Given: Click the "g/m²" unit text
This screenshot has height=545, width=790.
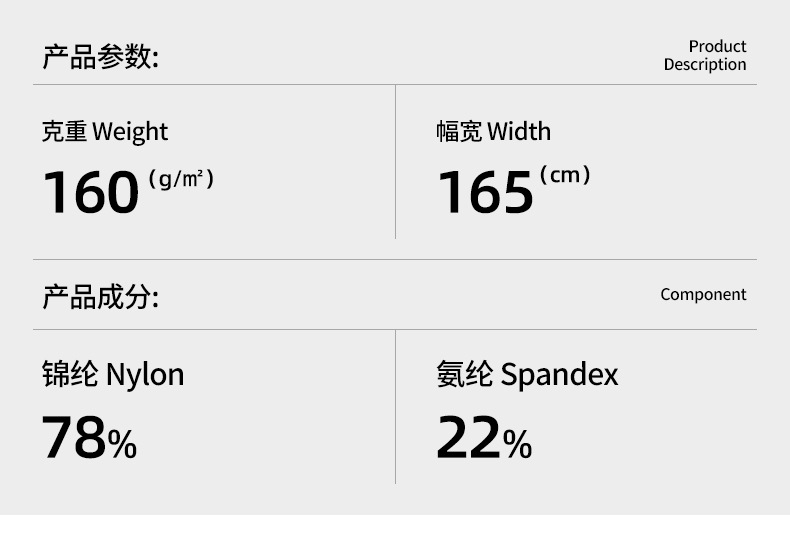Looking at the screenshot, I should click(181, 180).
